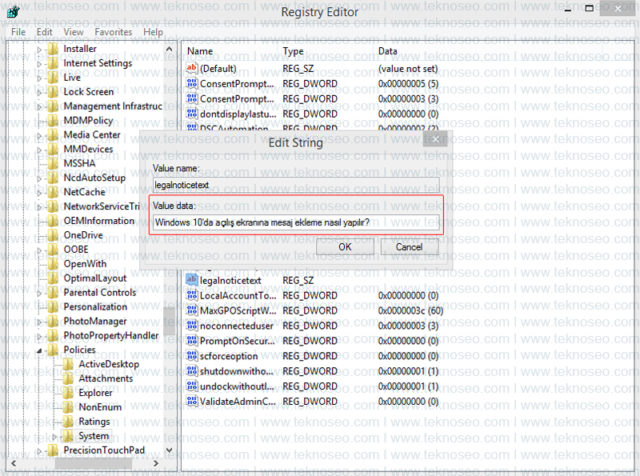Click the first ConsentPrompt DWORD icon

(191, 84)
